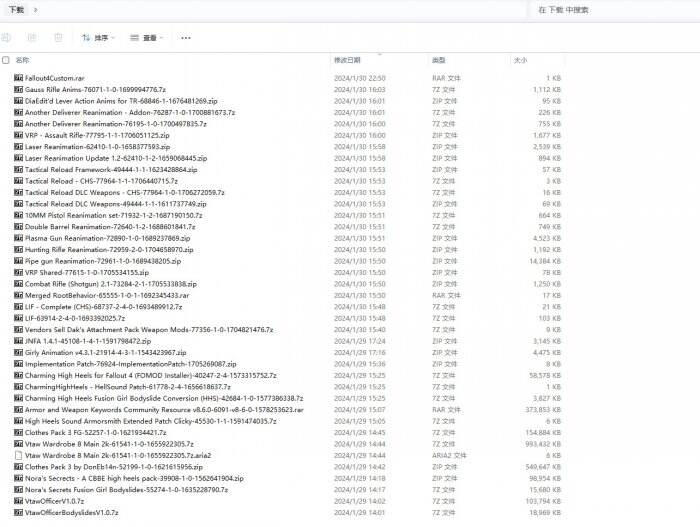Click the icon of Pipe gun Reanimation zip
Screen dimensions: 700x527
click(18, 261)
